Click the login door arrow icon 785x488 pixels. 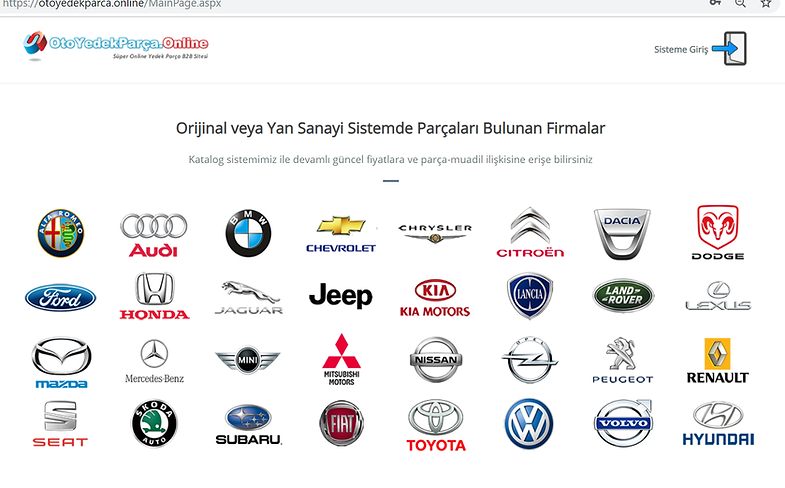pos(729,49)
